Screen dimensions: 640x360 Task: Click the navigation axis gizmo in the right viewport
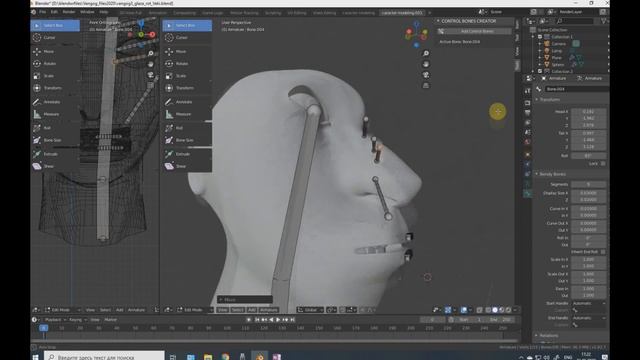416,34
